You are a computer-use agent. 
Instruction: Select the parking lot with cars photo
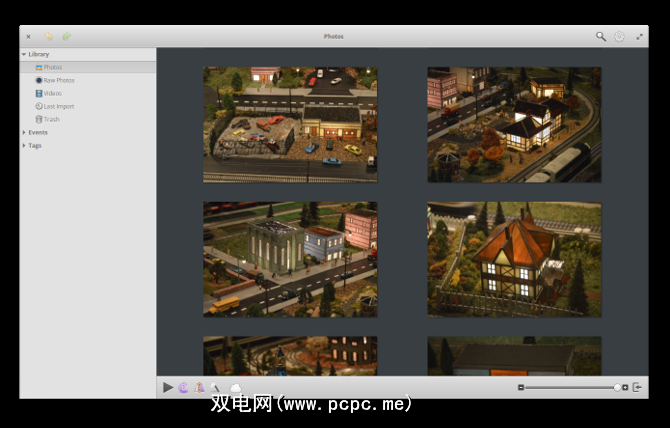pyautogui.click(x=290, y=125)
